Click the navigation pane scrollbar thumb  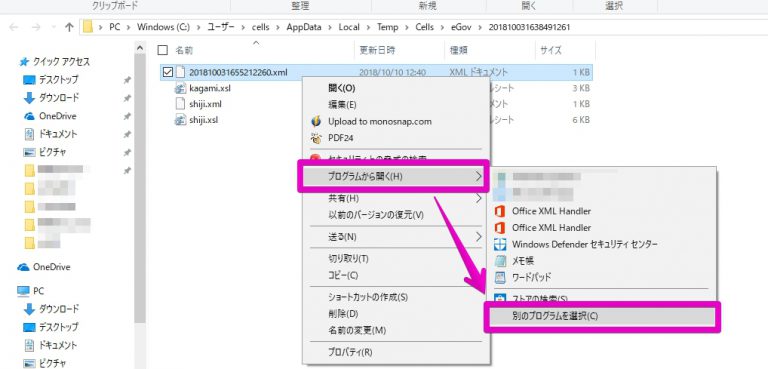140,188
